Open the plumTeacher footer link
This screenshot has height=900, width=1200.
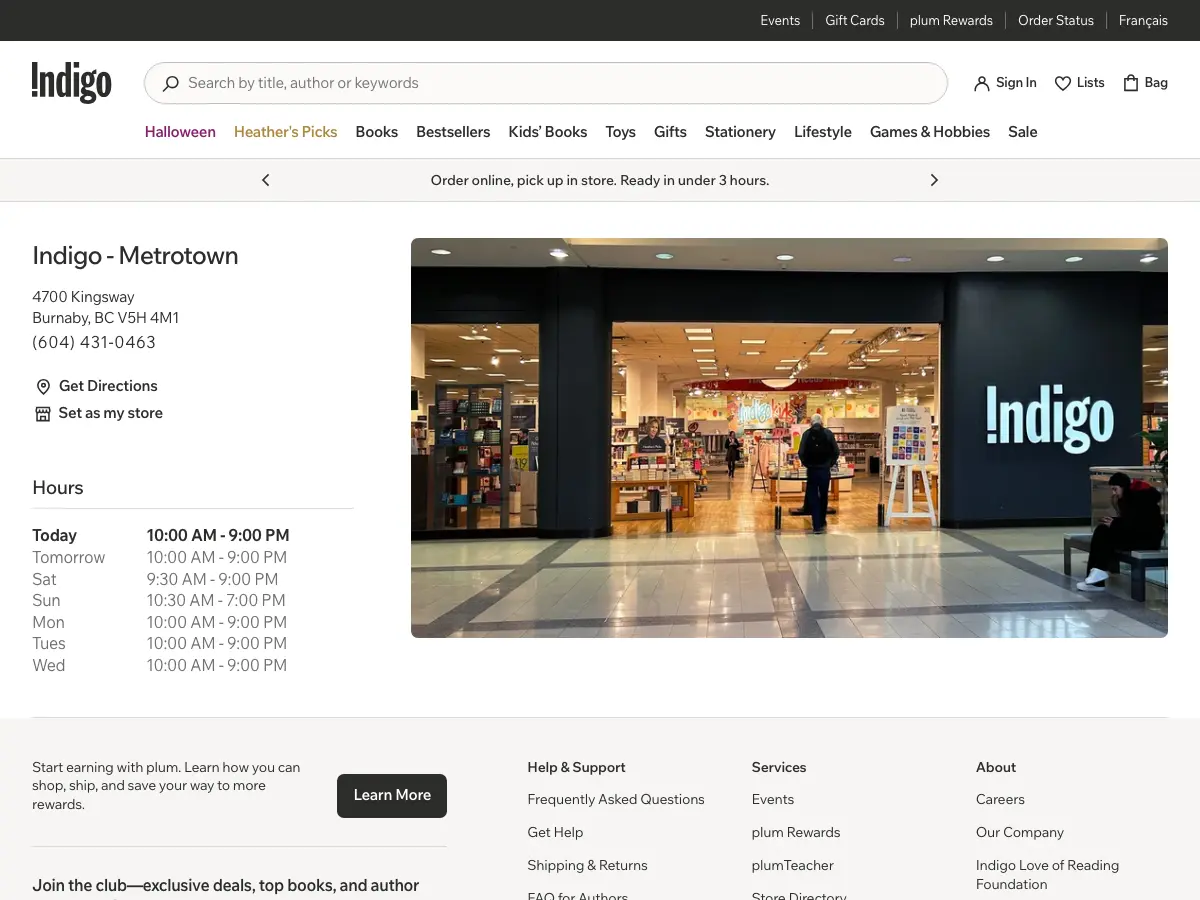coord(793,865)
